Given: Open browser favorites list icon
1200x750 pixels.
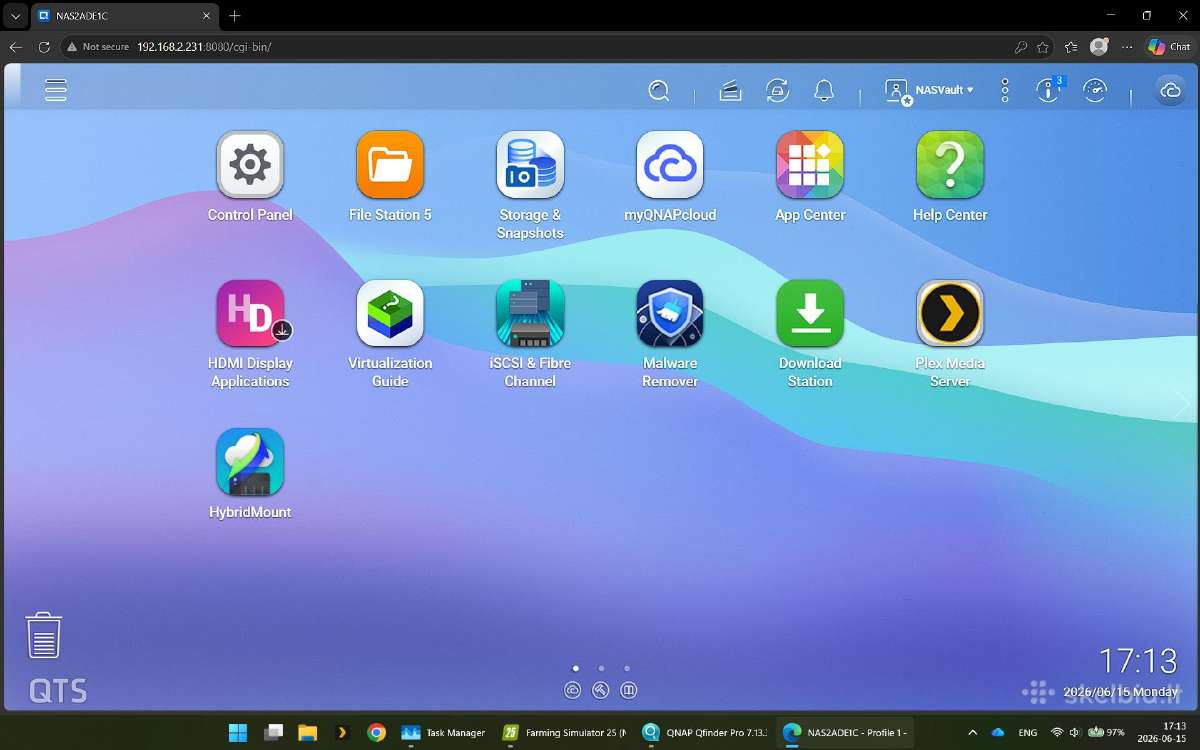Looking at the screenshot, I should (x=1071, y=47).
